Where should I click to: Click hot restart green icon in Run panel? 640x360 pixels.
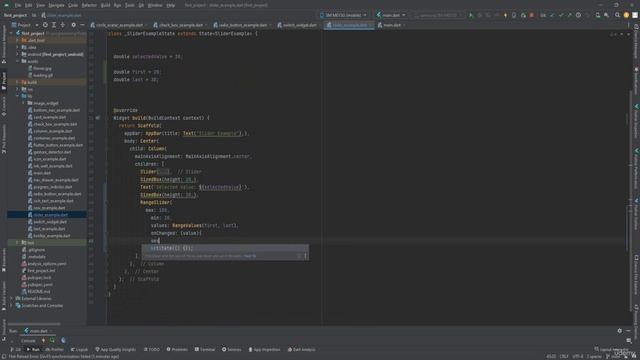pyautogui.click(x=52, y=340)
